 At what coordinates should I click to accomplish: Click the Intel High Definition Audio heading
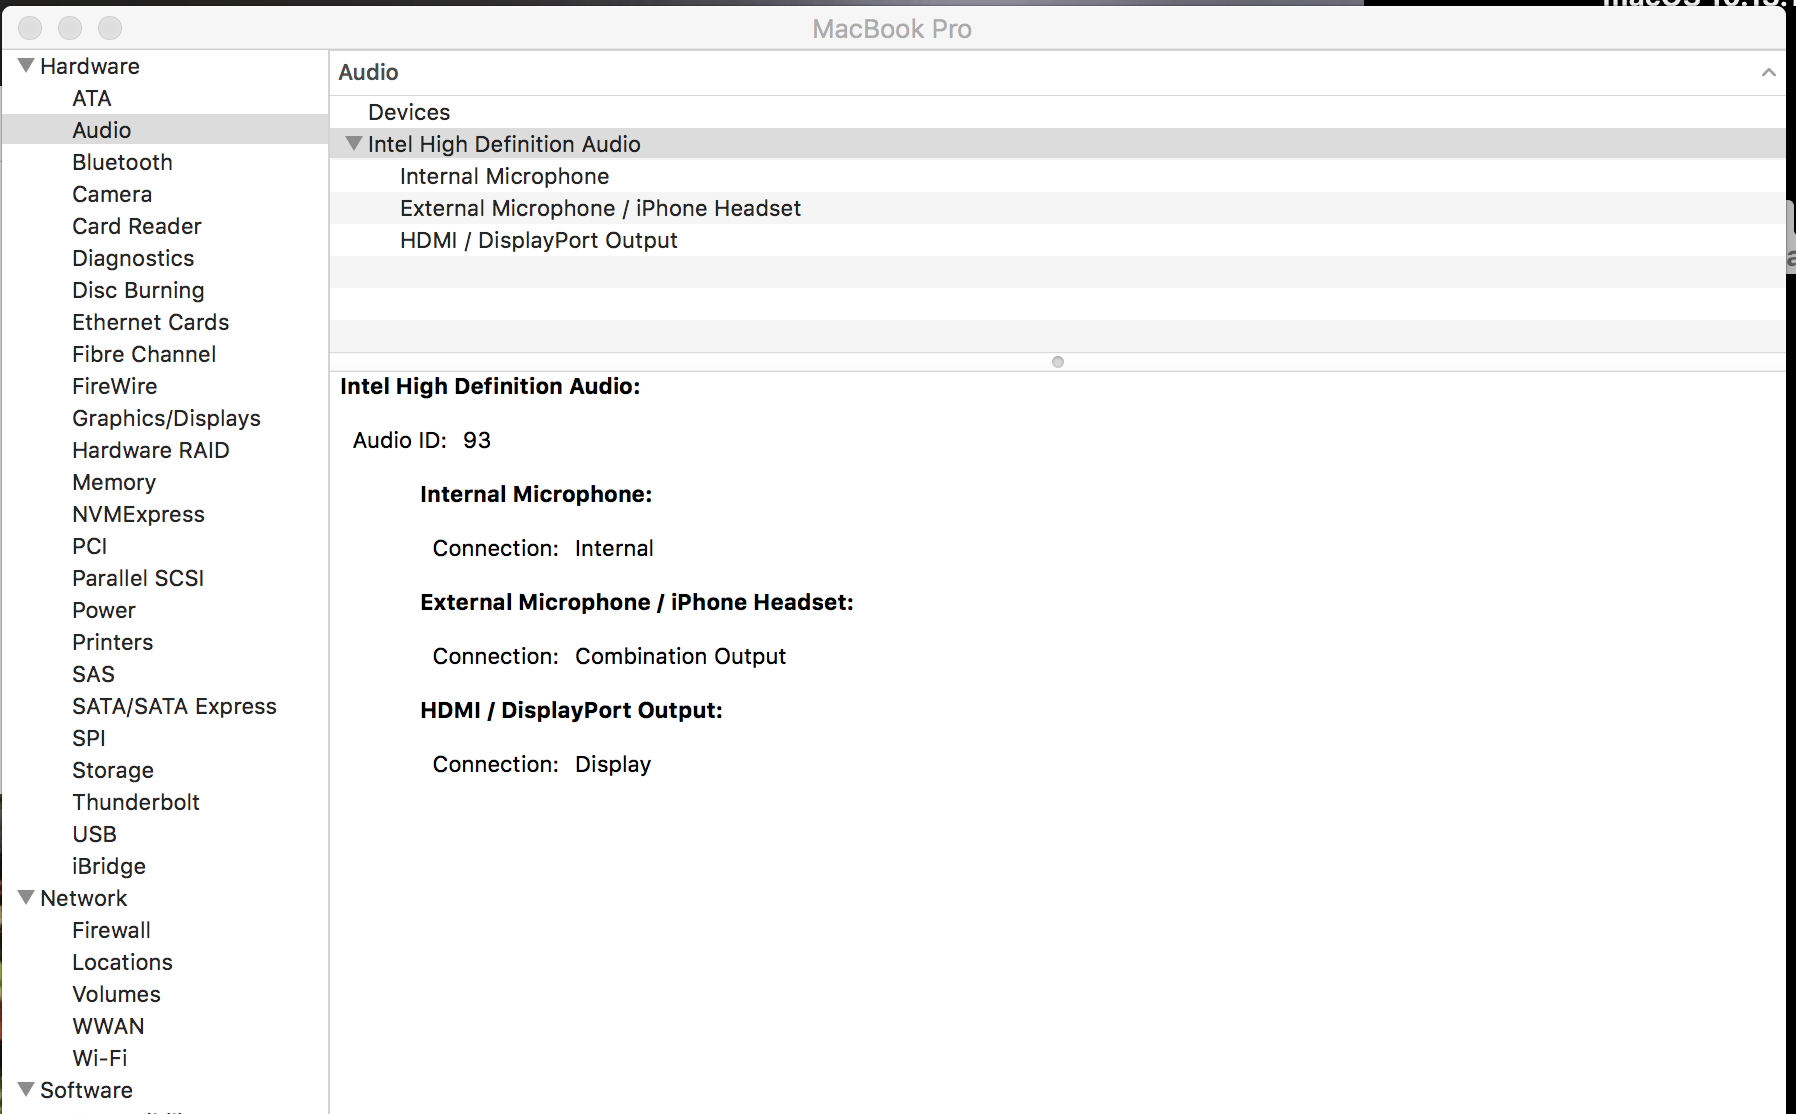coord(490,386)
